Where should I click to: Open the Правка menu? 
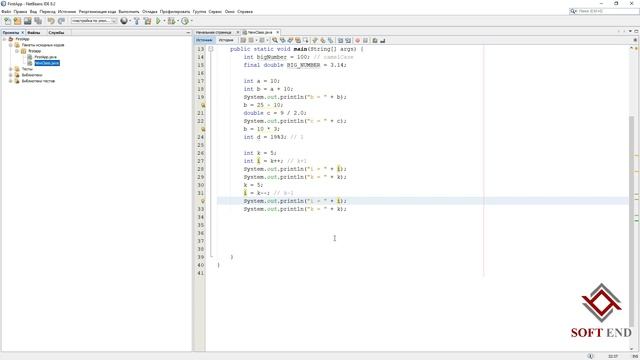pyautogui.click(x=20, y=11)
